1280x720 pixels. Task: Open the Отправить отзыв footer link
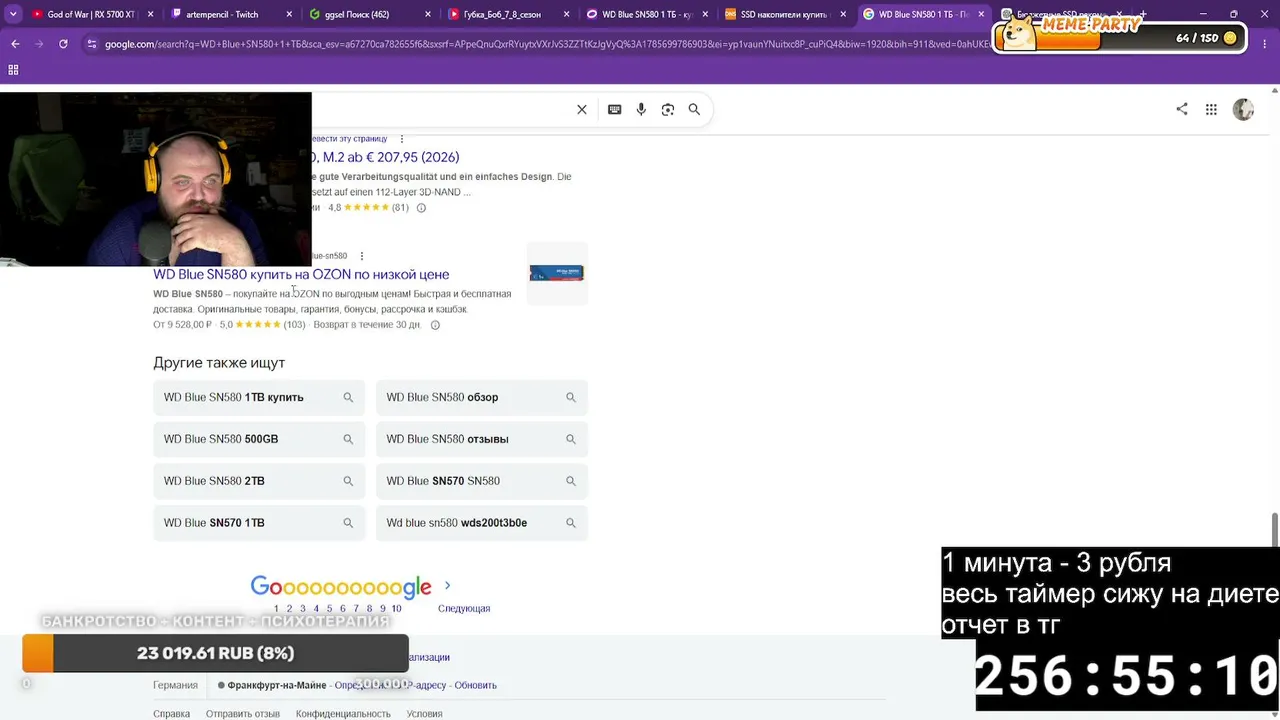point(243,714)
